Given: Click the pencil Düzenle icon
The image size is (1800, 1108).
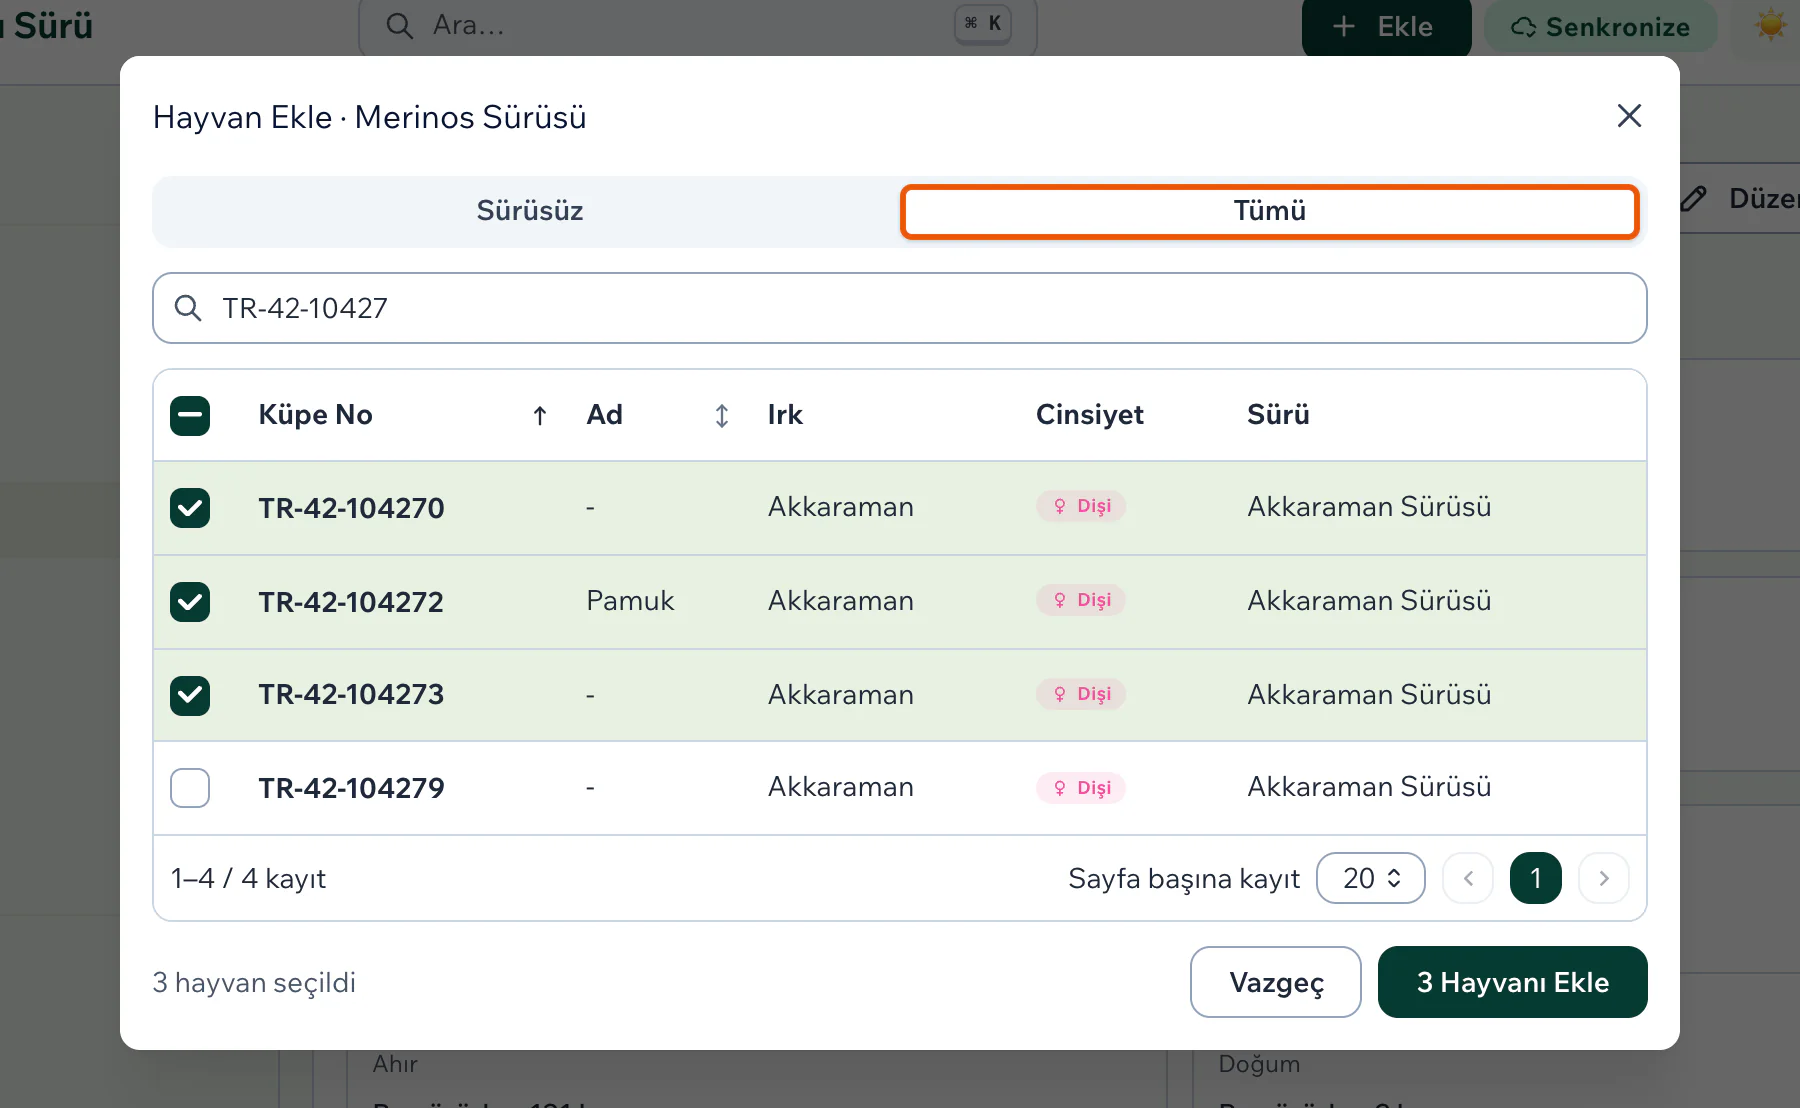Looking at the screenshot, I should click(x=1693, y=198).
